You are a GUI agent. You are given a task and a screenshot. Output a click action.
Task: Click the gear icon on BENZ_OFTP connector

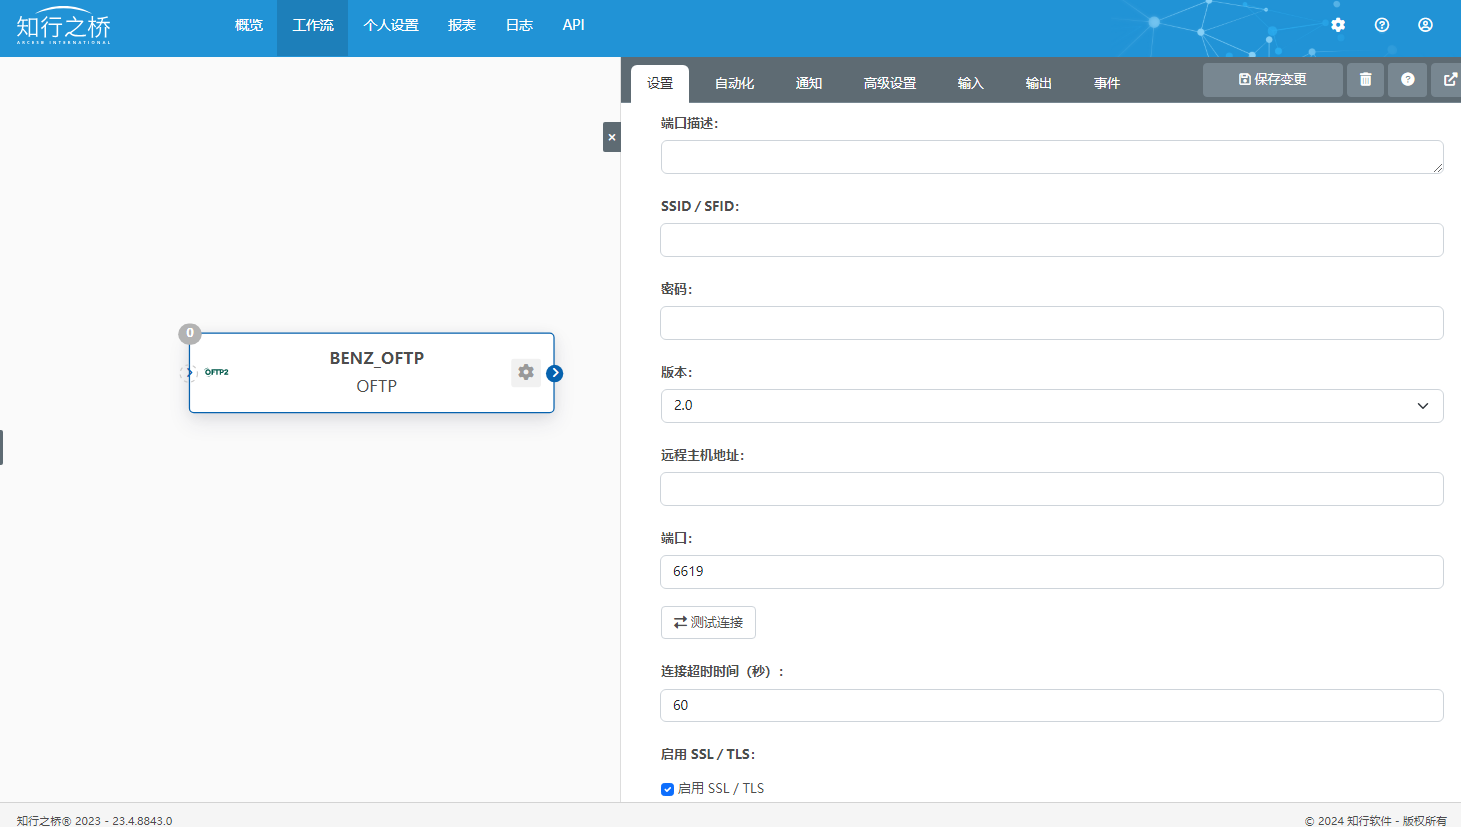[x=526, y=372]
